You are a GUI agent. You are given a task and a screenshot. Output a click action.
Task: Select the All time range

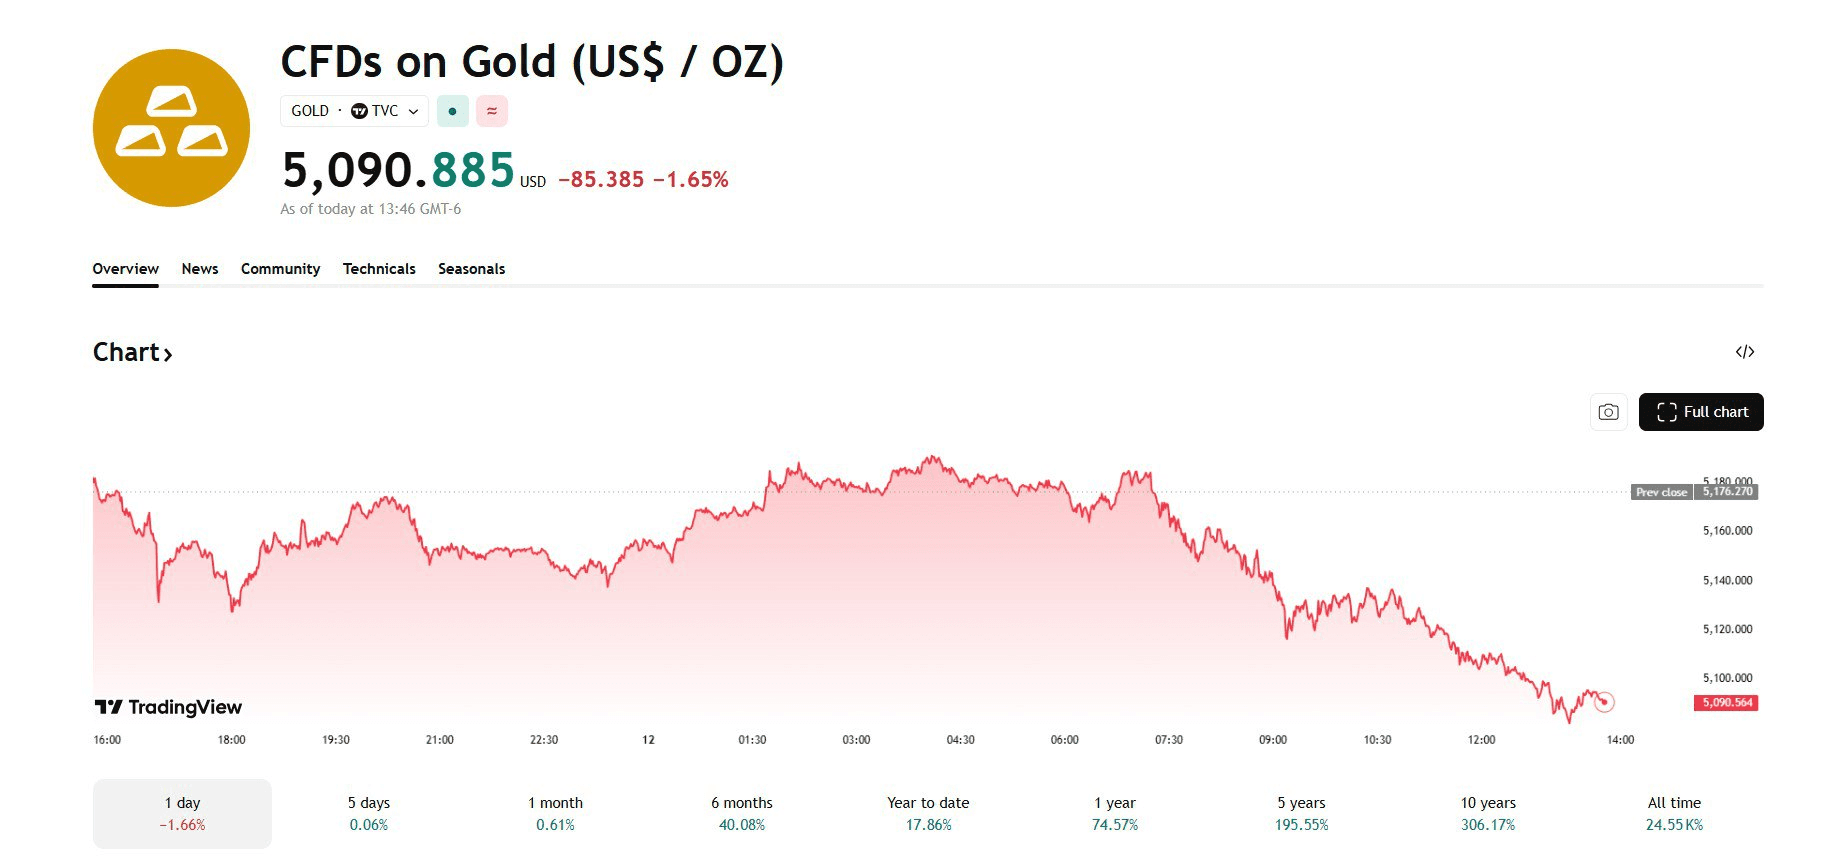click(x=1674, y=813)
